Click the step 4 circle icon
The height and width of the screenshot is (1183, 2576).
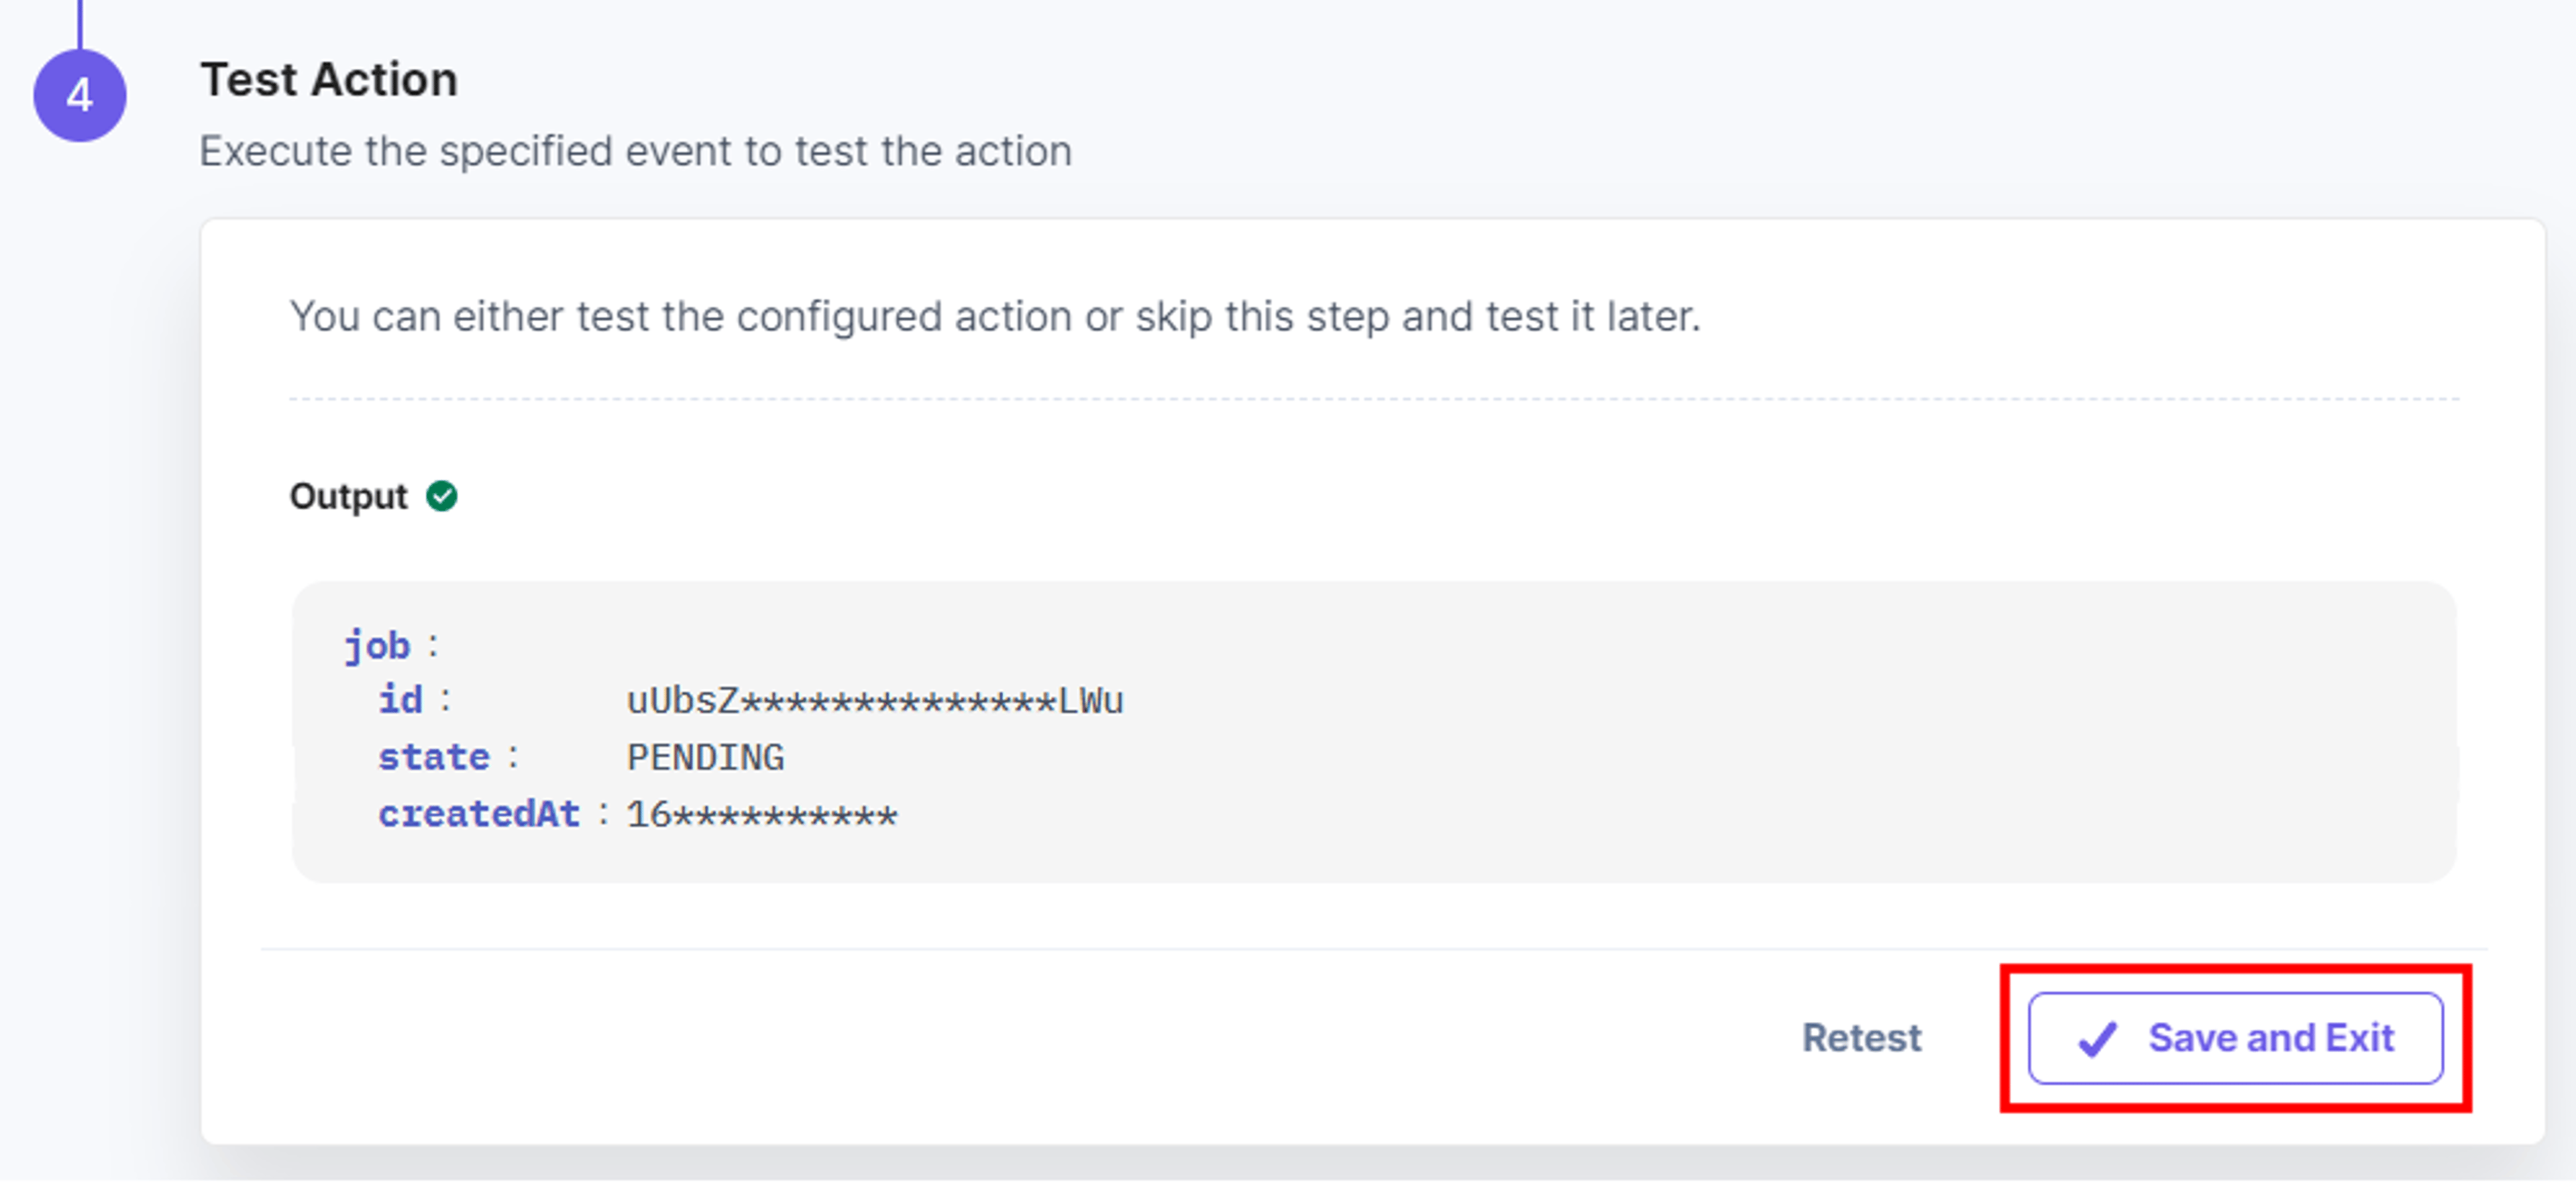point(80,95)
